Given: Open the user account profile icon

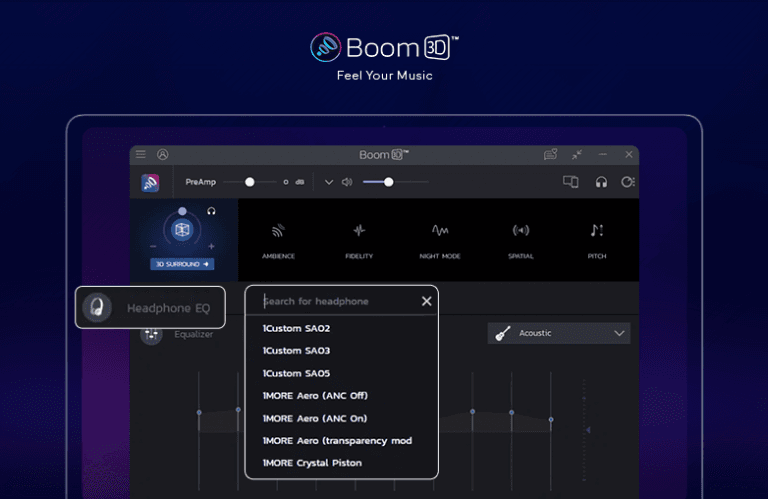Looking at the screenshot, I should [x=163, y=154].
